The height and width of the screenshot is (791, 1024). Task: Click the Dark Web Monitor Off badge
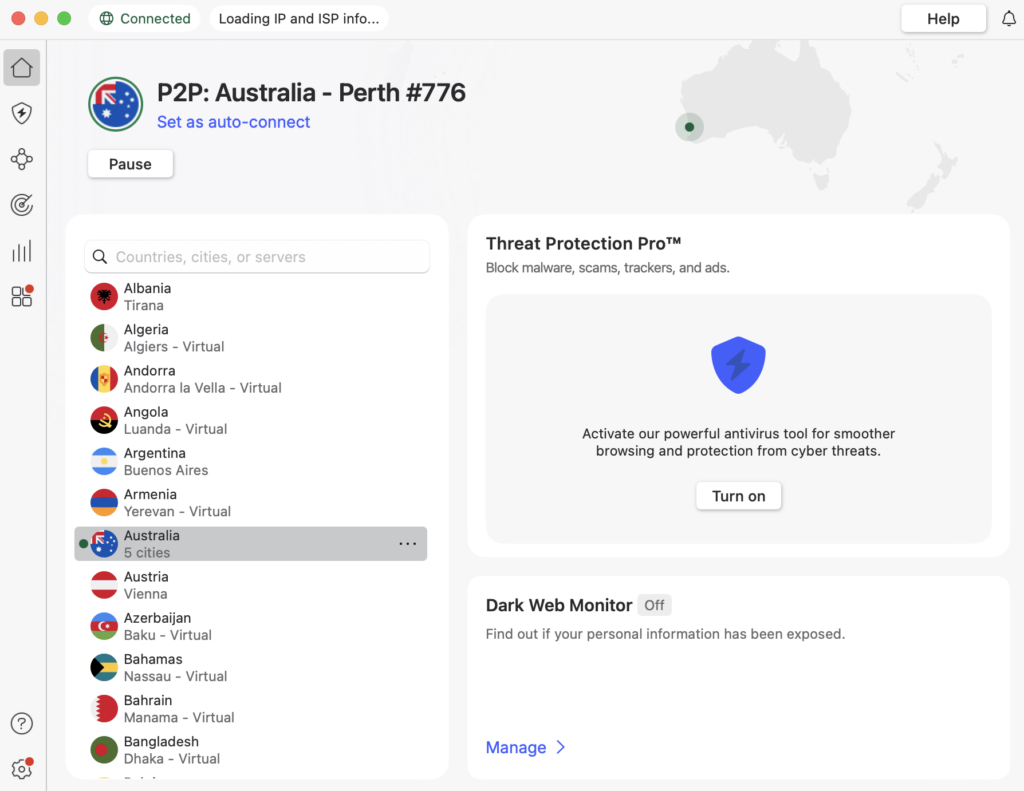654,605
